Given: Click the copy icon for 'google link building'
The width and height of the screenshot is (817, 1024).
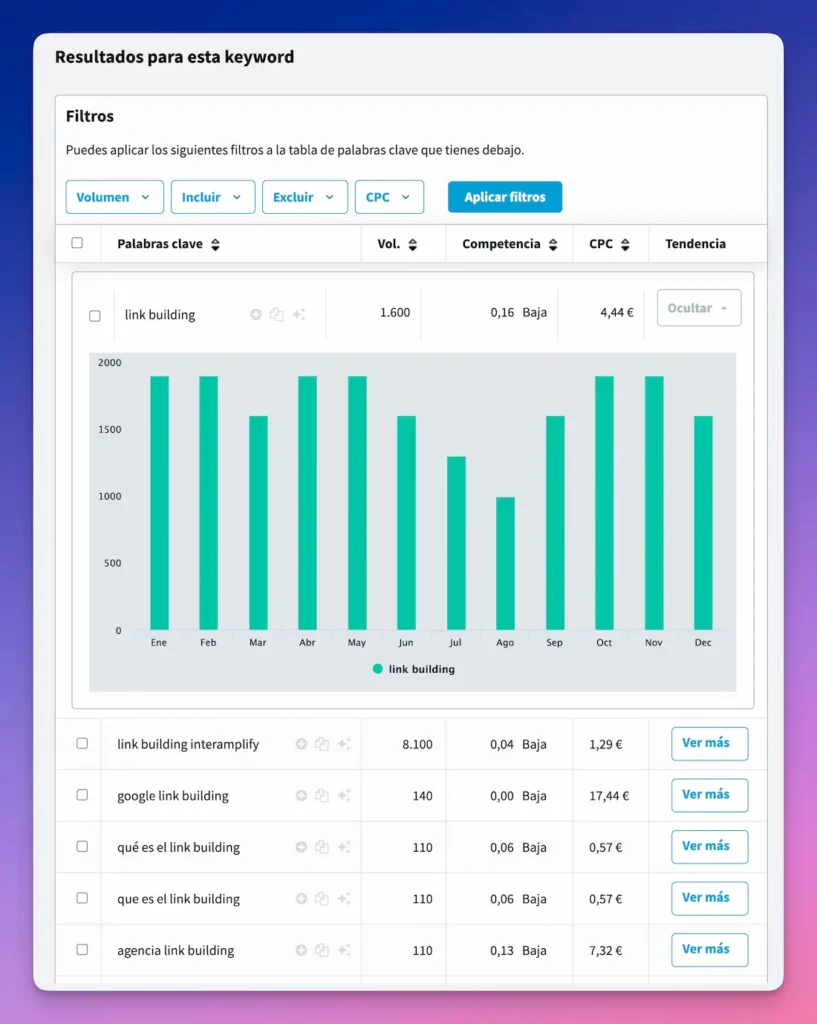Looking at the screenshot, I should (x=321, y=796).
